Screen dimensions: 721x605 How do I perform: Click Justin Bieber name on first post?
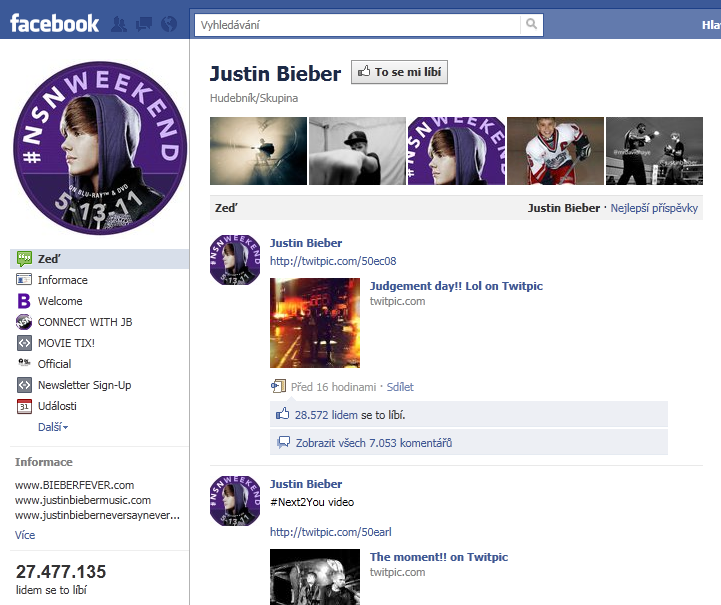click(306, 243)
